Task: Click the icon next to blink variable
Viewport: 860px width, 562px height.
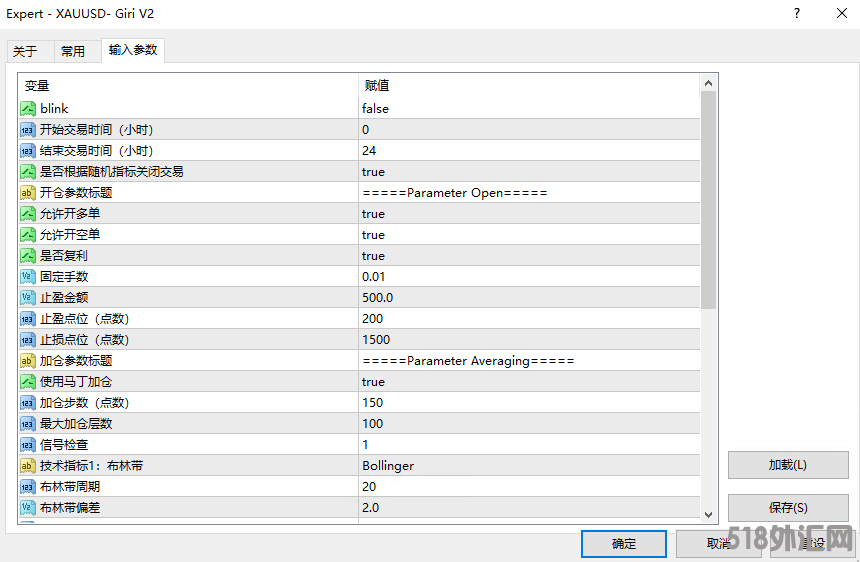Action: 28,108
